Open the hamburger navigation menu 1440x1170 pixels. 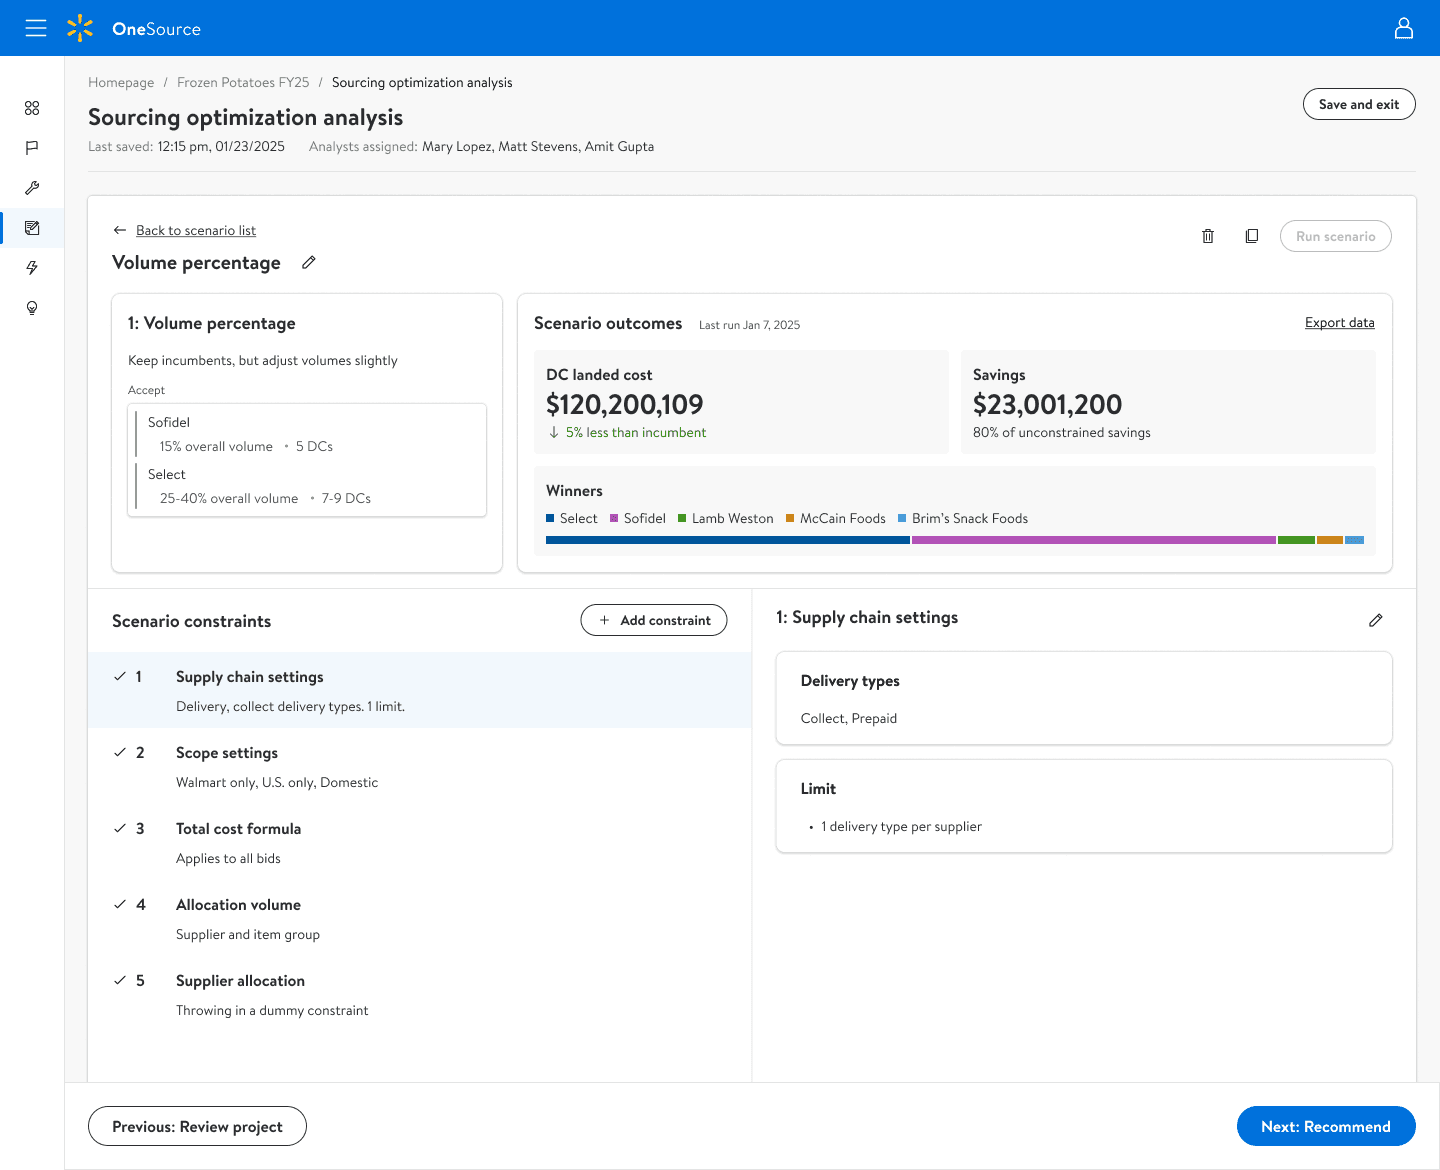tap(36, 28)
